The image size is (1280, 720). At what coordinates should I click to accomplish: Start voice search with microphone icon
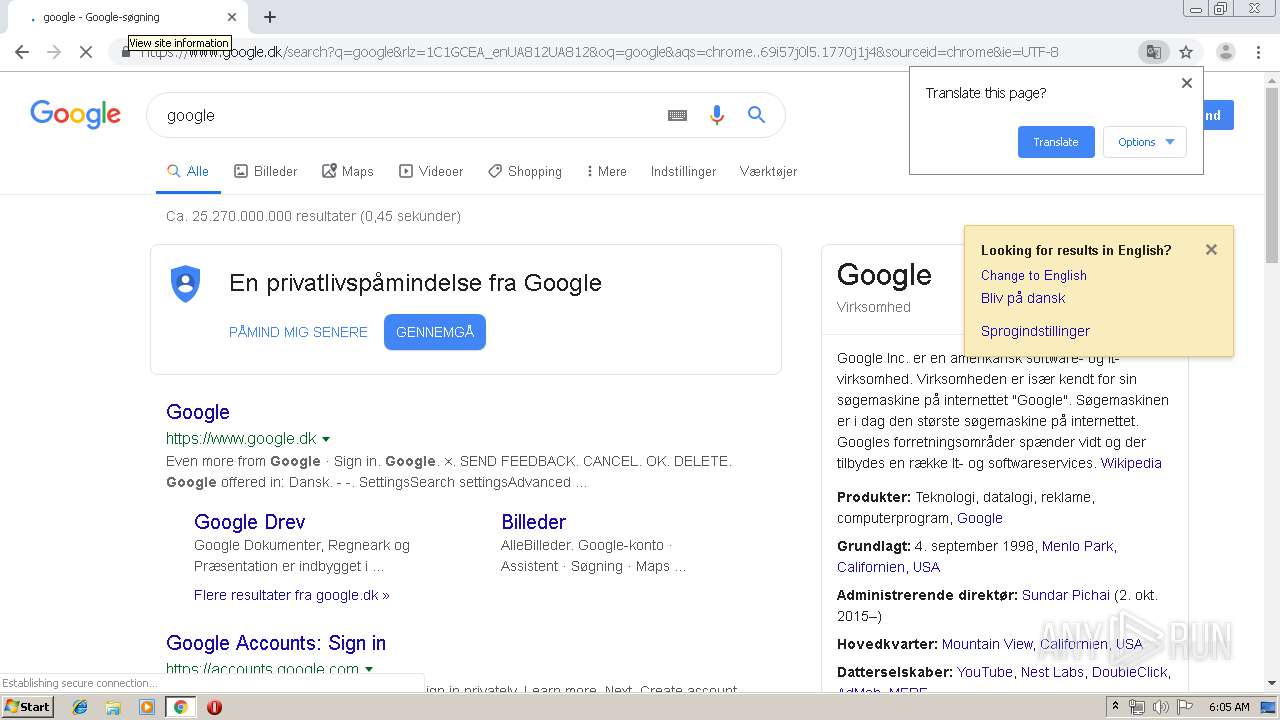[x=716, y=115]
